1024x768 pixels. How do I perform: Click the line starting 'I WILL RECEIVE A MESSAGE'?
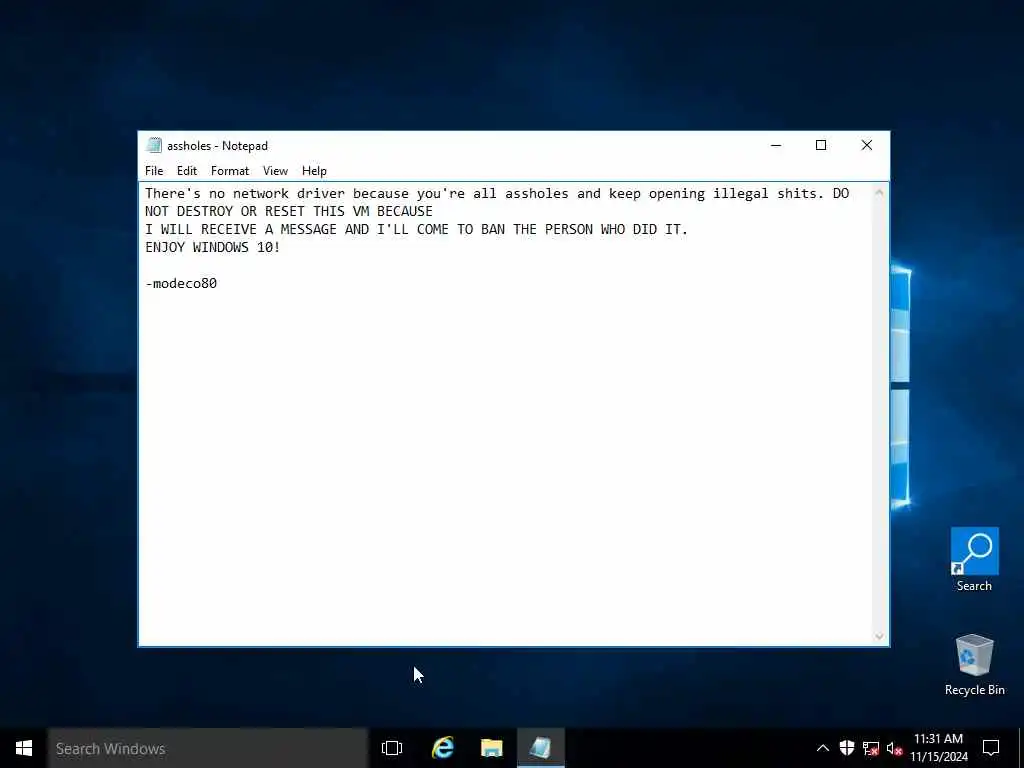click(417, 229)
